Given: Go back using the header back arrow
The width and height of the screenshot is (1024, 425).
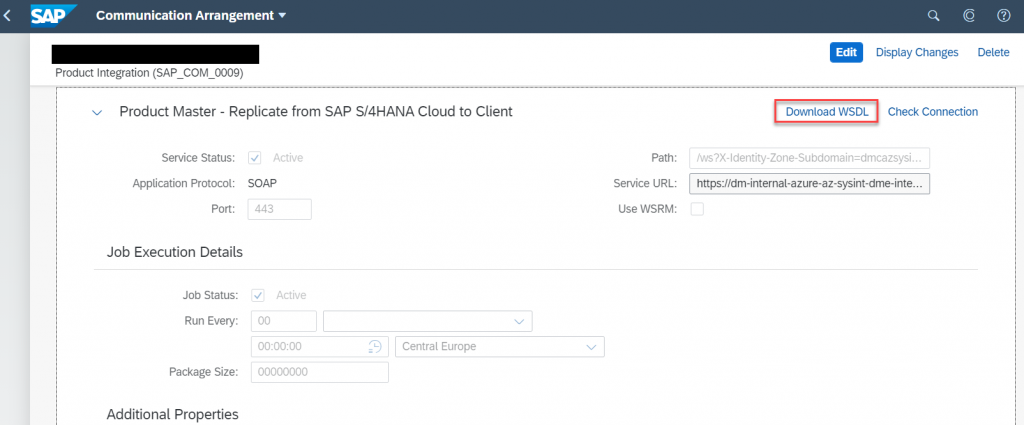Looking at the screenshot, I should [x=7, y=16].
